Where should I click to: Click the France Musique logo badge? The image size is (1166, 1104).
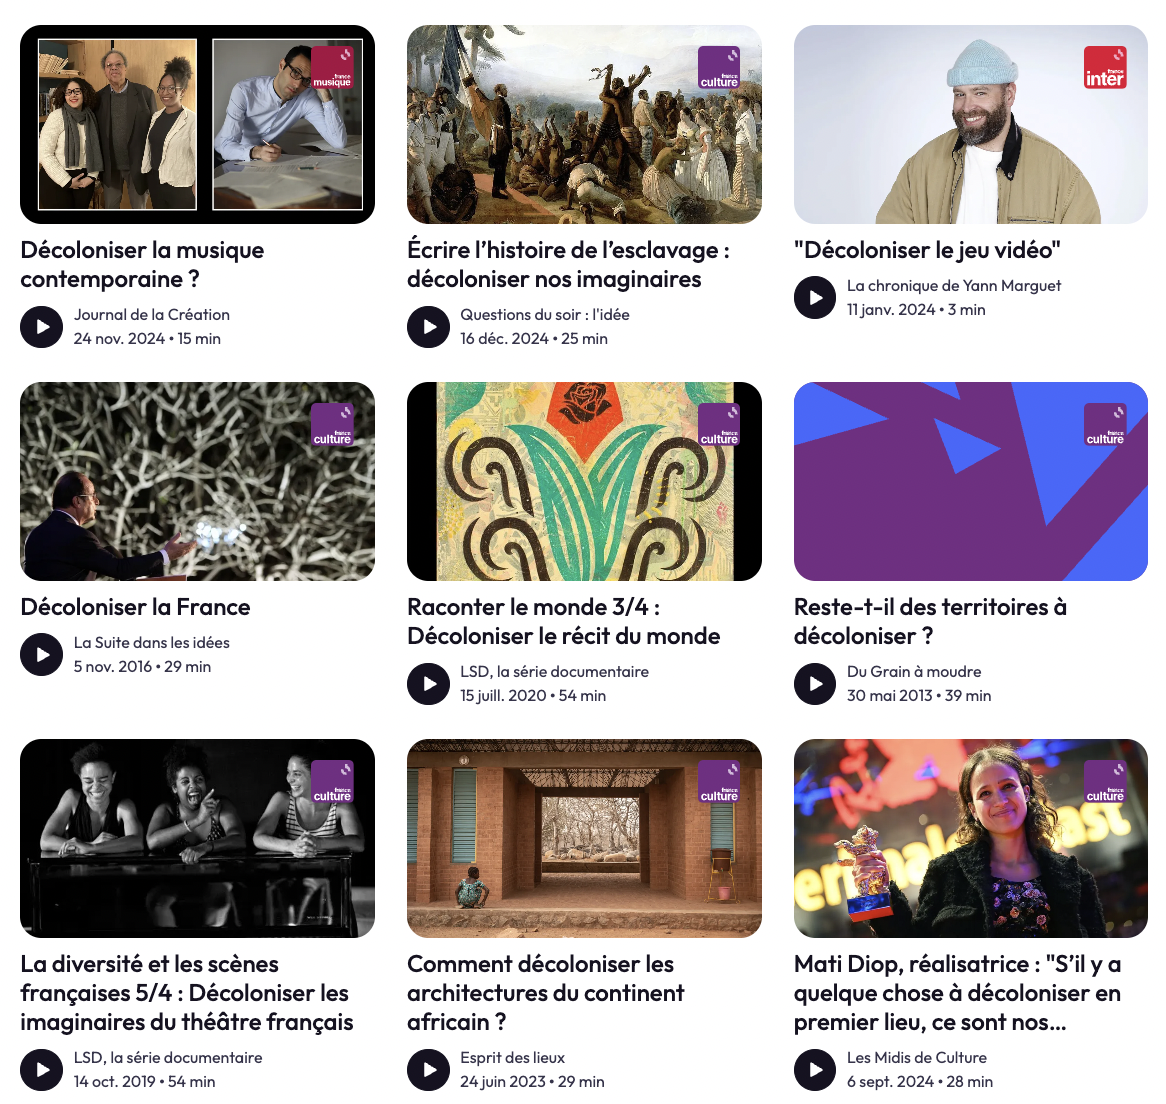(x=332, y=68)
